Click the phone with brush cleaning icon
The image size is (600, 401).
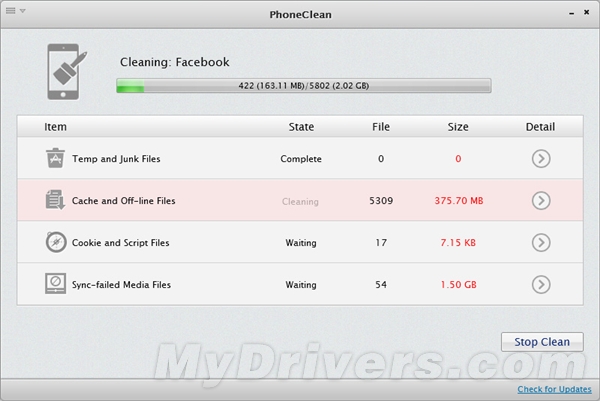point(67,72)
